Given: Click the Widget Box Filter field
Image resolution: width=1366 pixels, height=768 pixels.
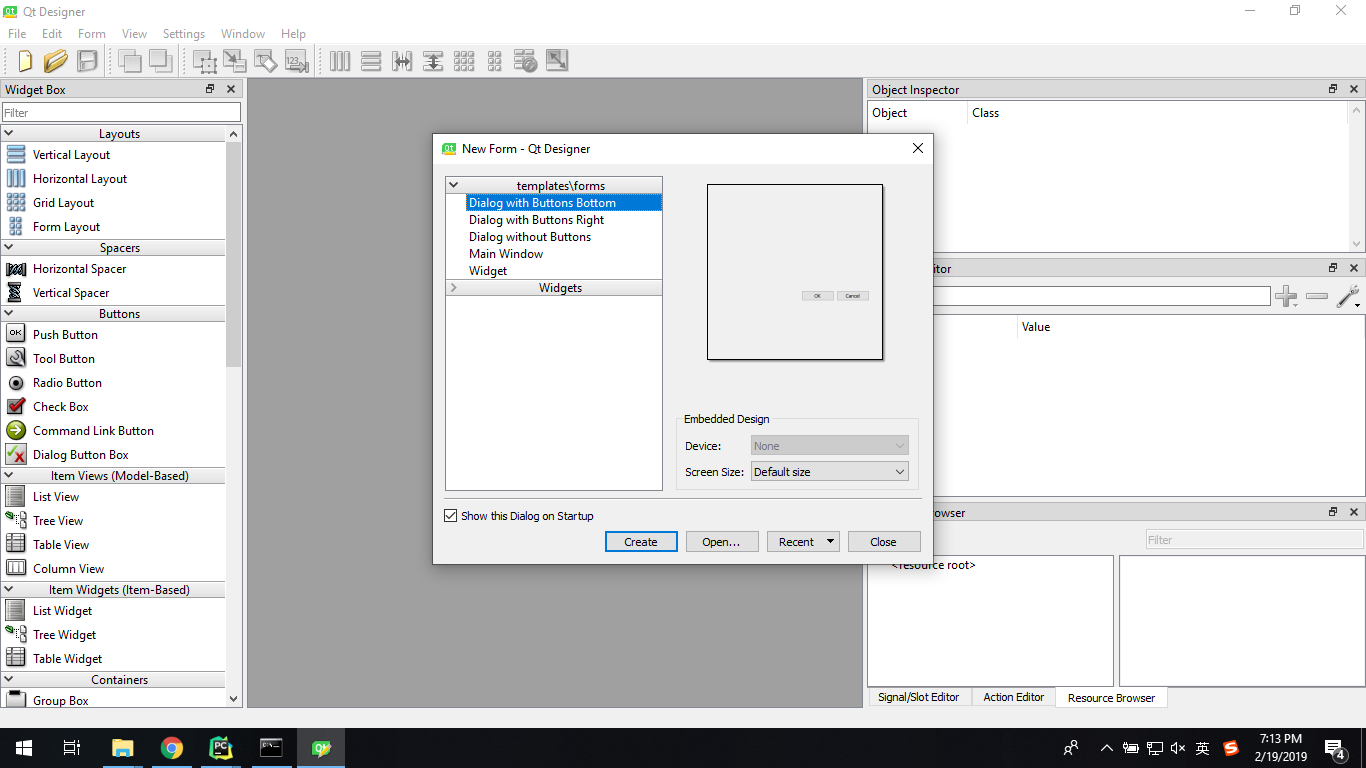Looking at the screenshot, I should (x=121, y=113).
